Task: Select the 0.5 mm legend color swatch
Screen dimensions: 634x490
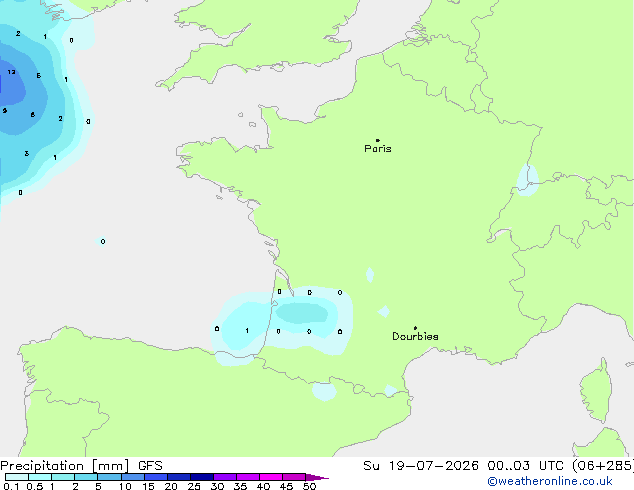Action: click(x=40, y=477)
